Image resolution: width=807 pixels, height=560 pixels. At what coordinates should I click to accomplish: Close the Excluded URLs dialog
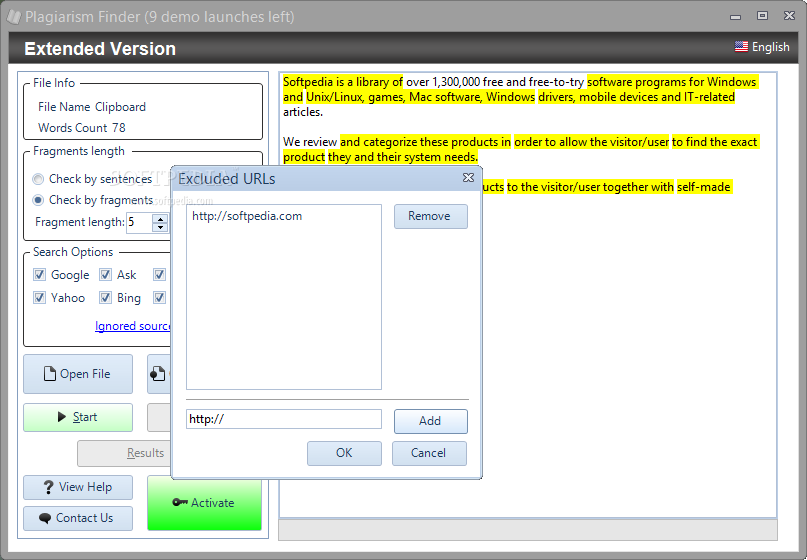(x=468, y=178)
